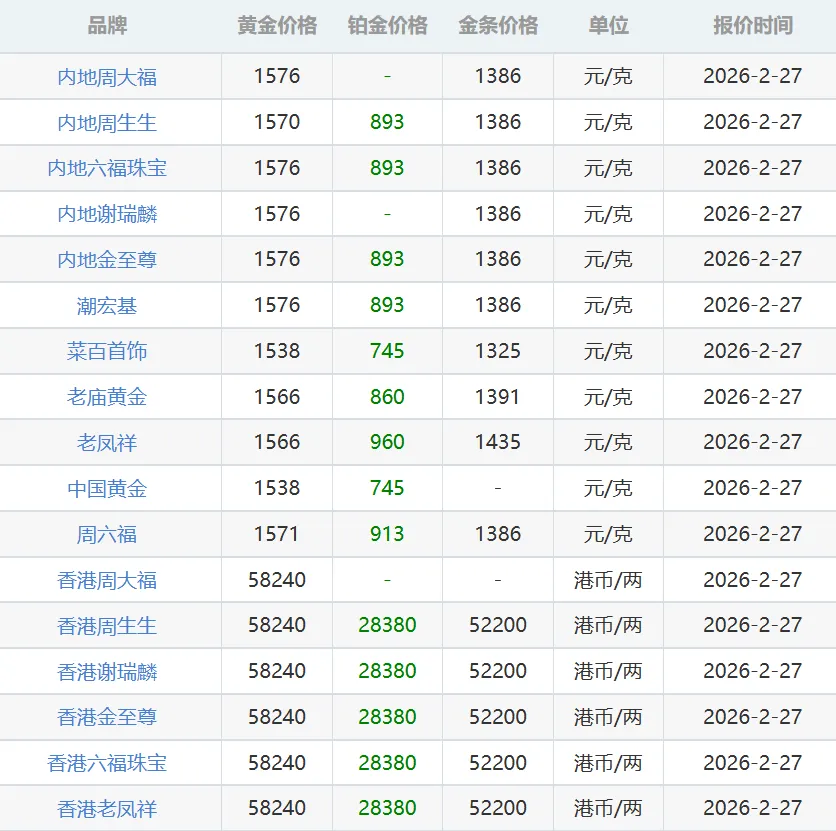This screenshot has height=831, width=836.
Task: Select gold price 1576 in 内地周大福 row
Action: tap(277, 76)
